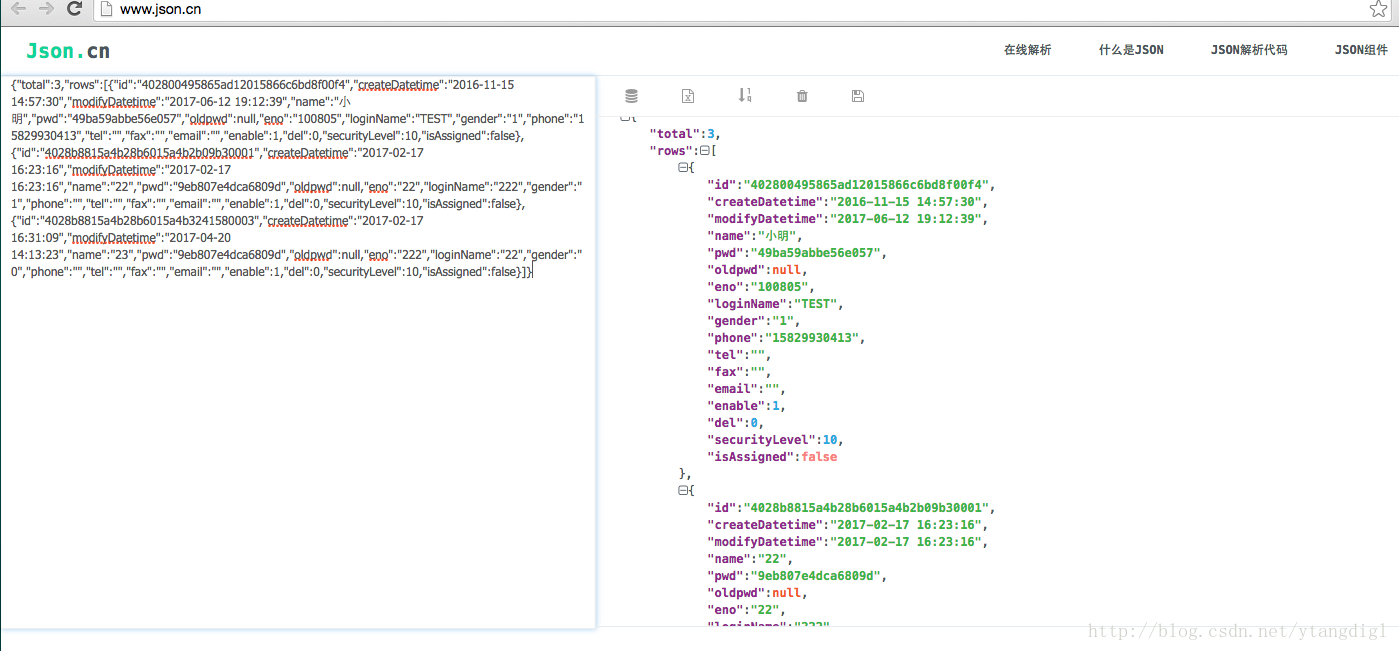Click the "rows" key in the tree

point(670,151)
